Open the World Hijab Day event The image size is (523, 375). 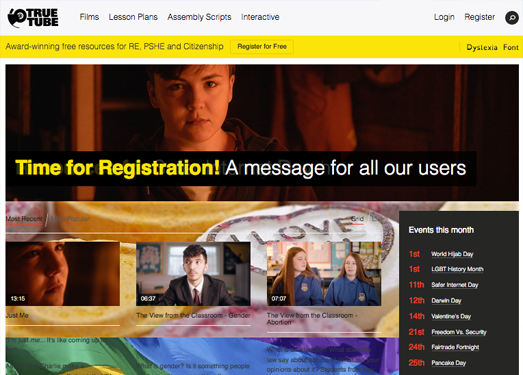452,254
